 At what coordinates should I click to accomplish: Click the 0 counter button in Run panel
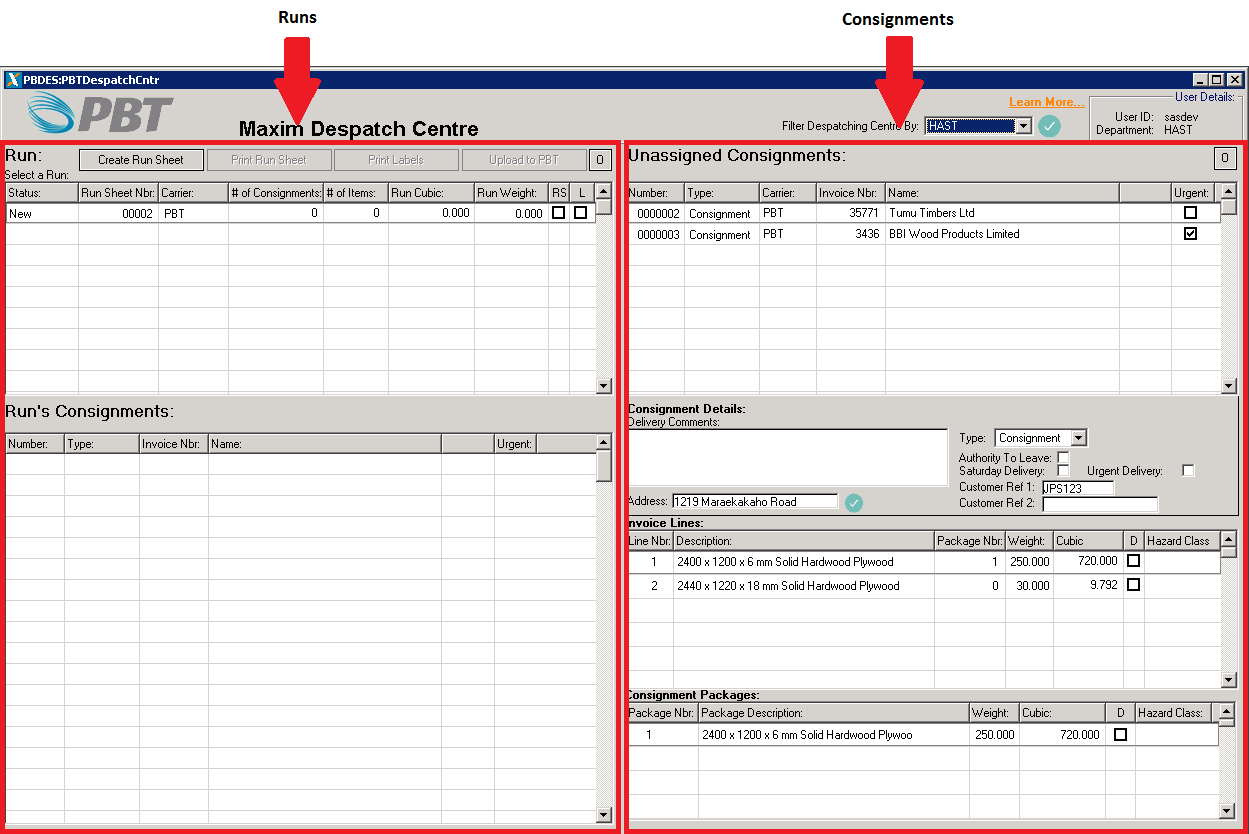click(x=600, y=160)
